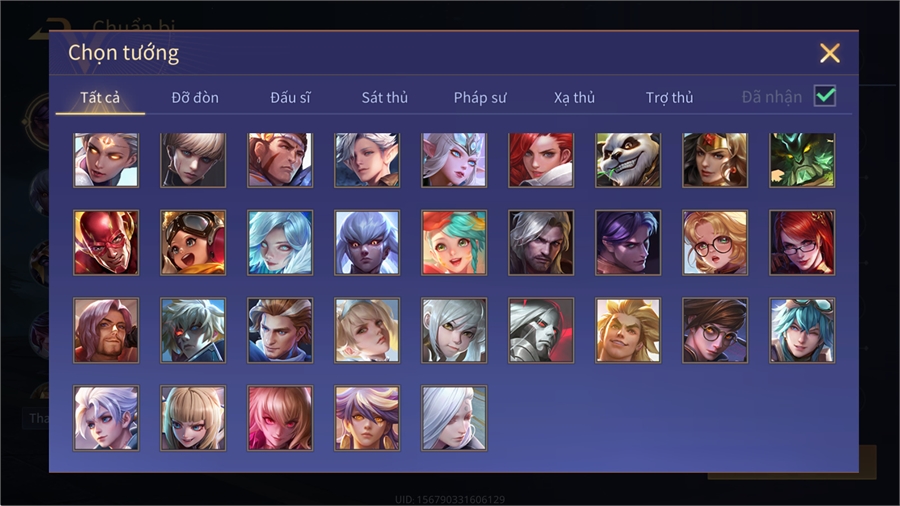This screenshot has width=900, height=506.
Task: Choose the Wonder Woman tiara hero portrait
Action: click(715, 160)
